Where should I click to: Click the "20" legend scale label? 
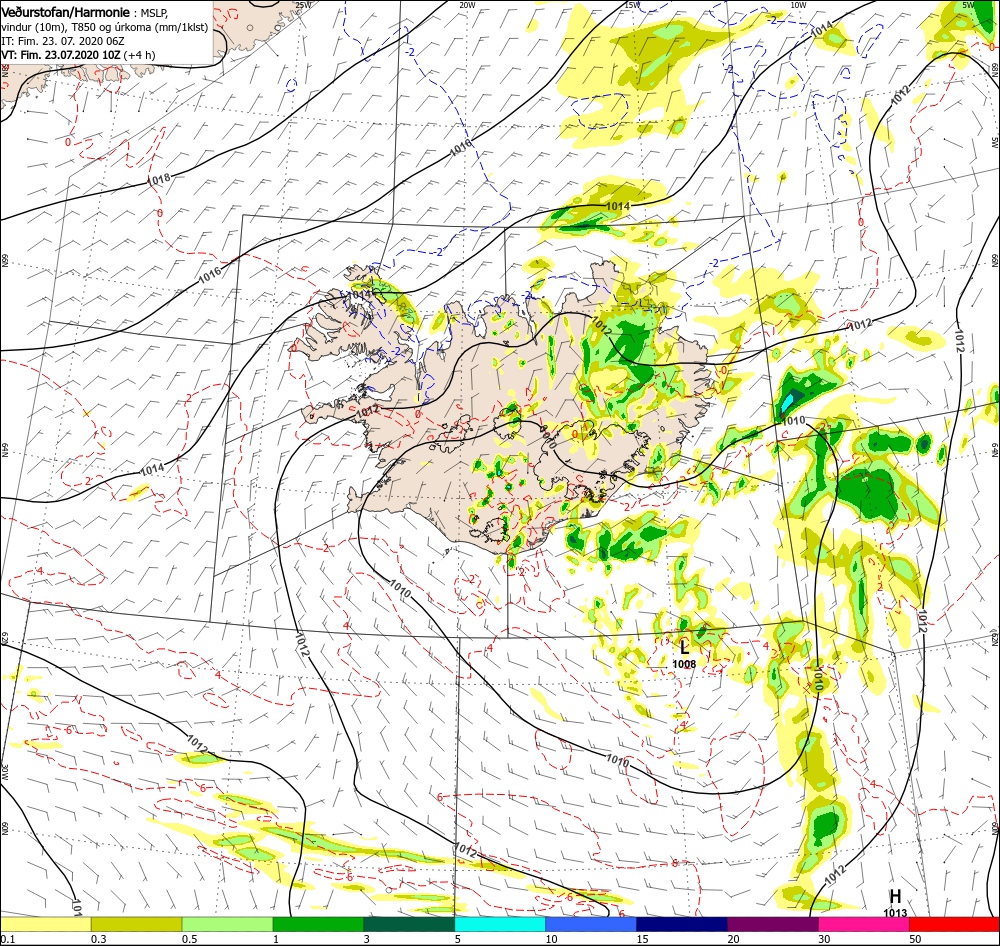coord(733,939)
